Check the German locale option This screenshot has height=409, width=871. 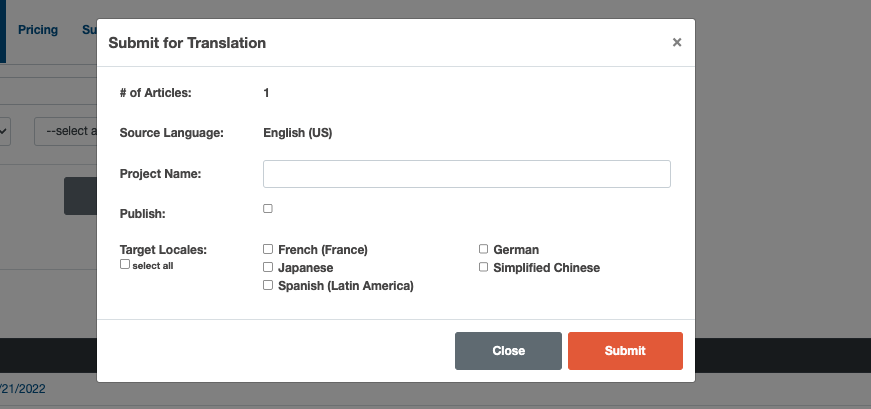(484, 249)
